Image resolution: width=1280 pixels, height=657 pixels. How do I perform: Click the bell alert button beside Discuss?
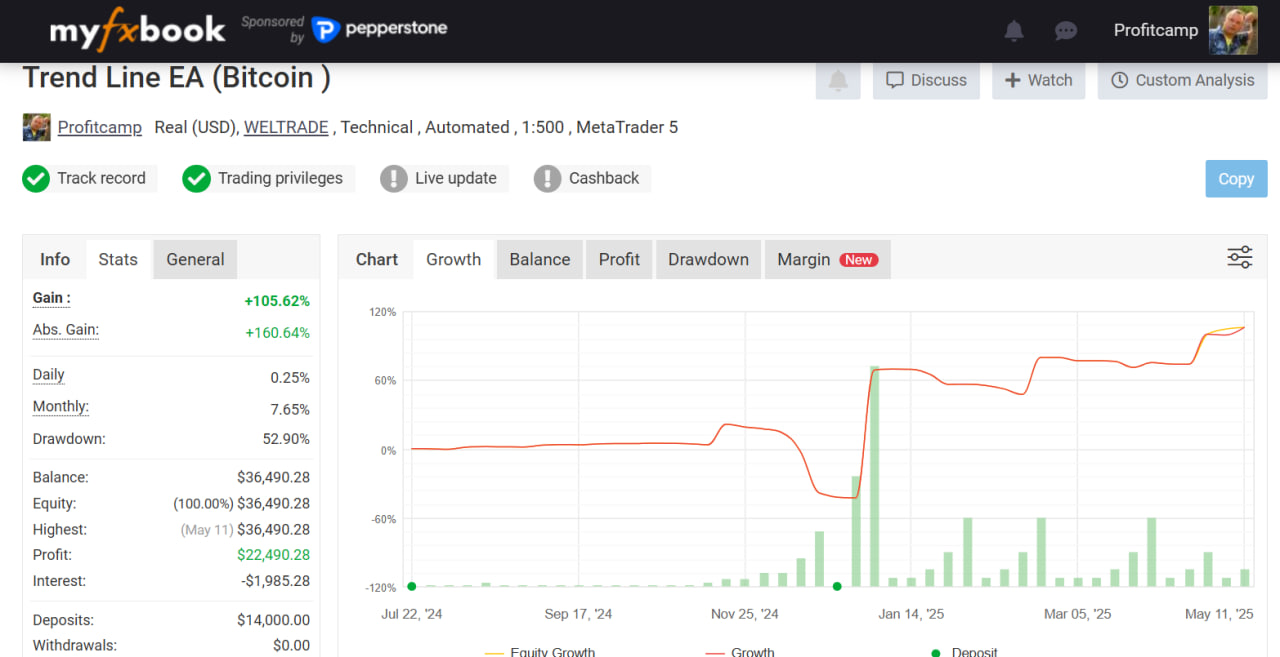pyautogui.click(x=838, y=81)
